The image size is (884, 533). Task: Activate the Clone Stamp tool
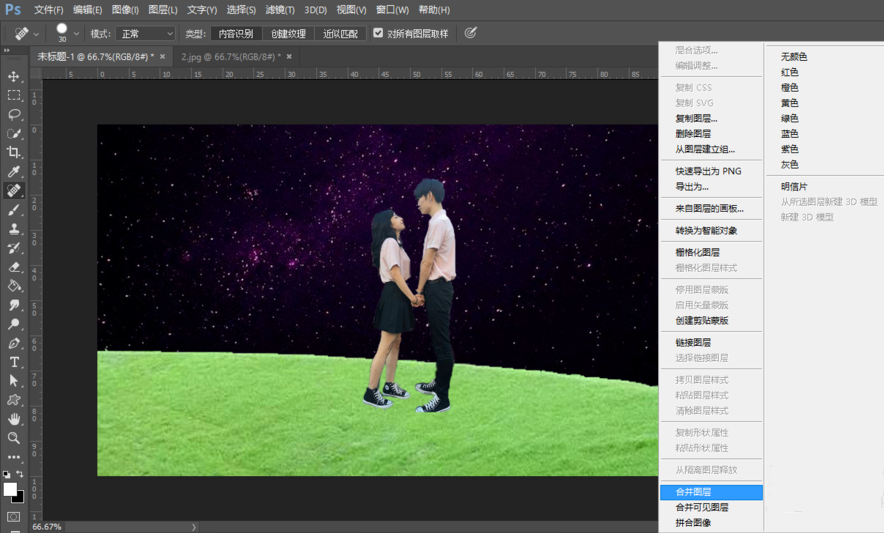pyautogui.click(x=14, y=229)
